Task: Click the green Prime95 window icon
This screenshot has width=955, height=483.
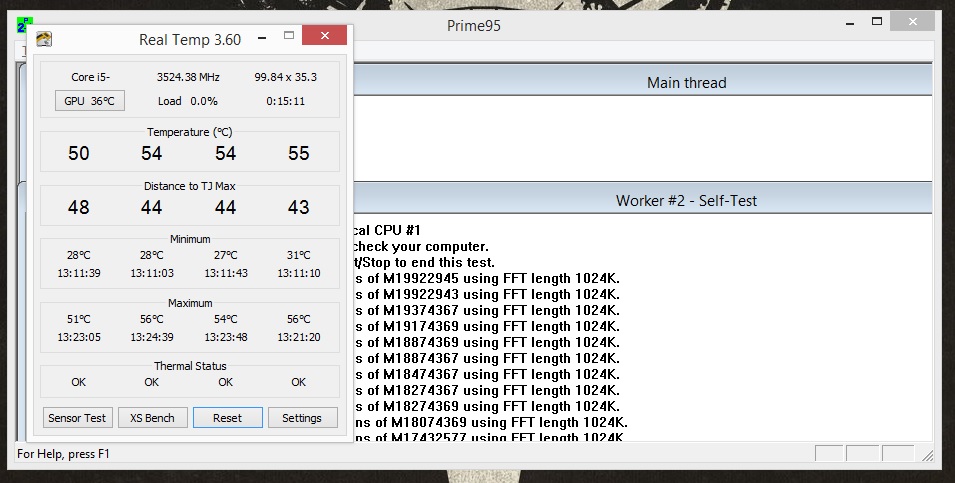Action: click(25, 24)
